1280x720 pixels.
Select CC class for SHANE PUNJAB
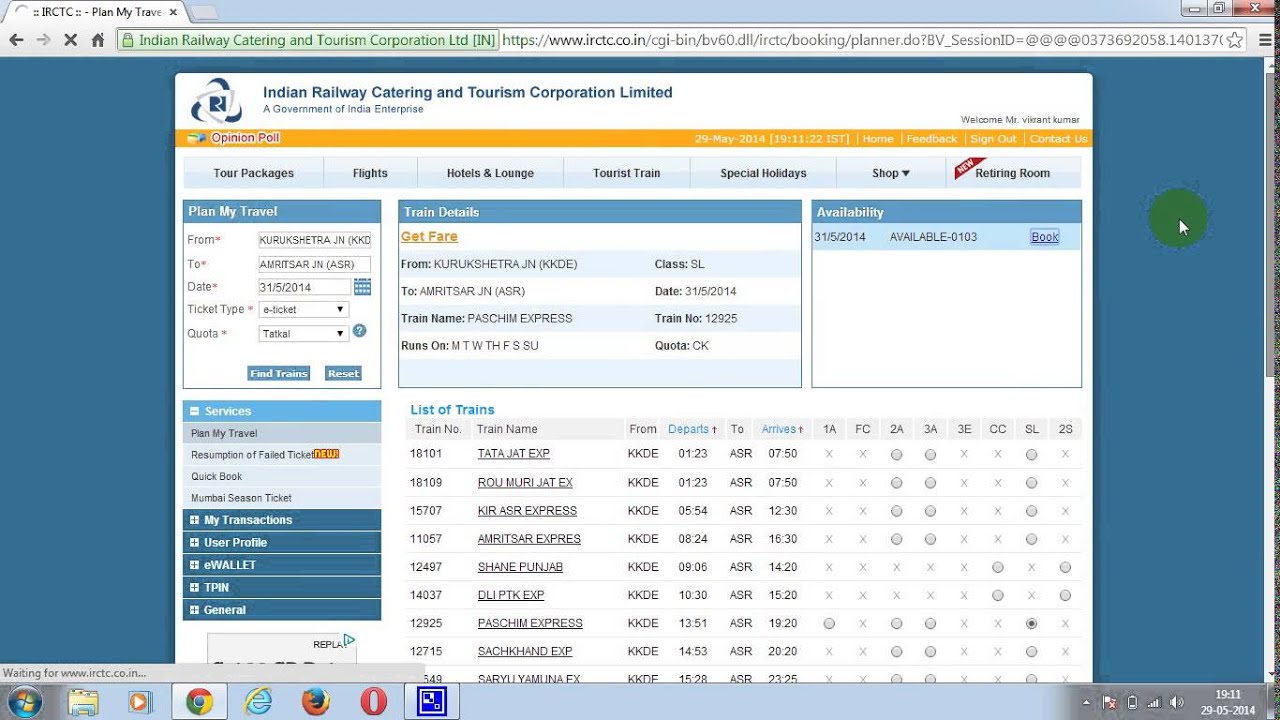click(998, 567)
